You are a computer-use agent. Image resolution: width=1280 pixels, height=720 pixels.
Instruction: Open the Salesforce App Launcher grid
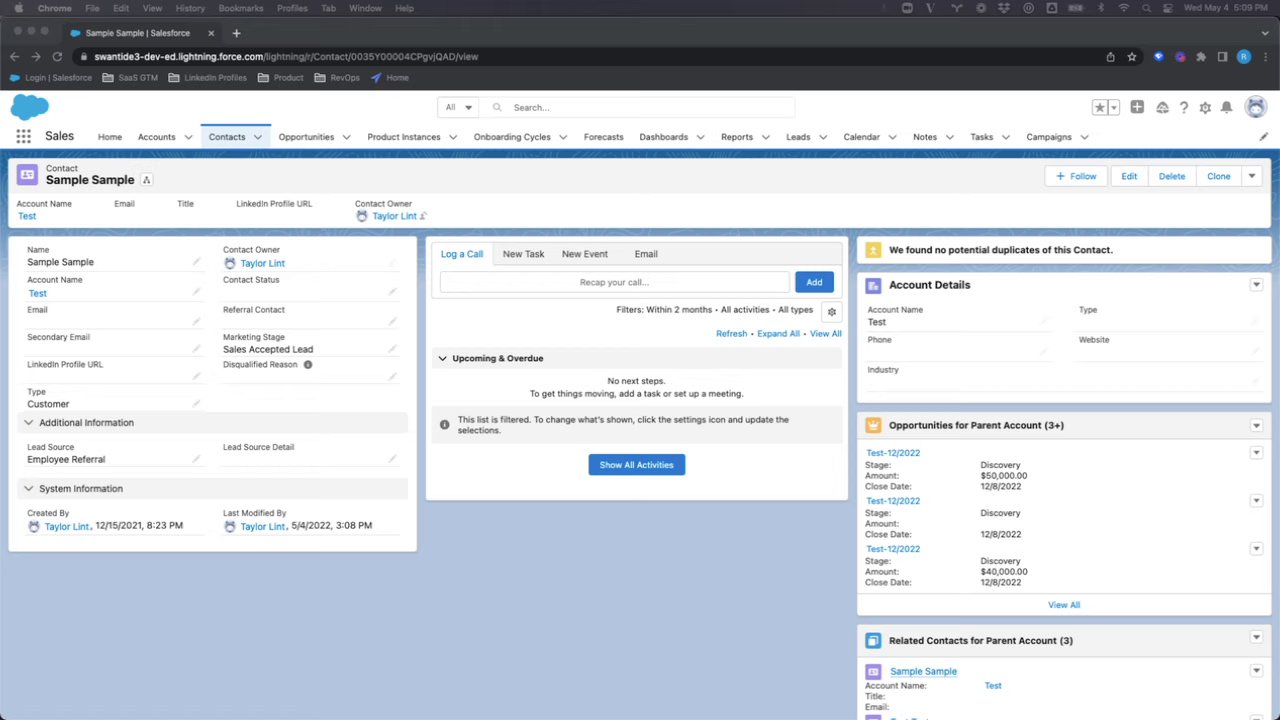point(23,137)
